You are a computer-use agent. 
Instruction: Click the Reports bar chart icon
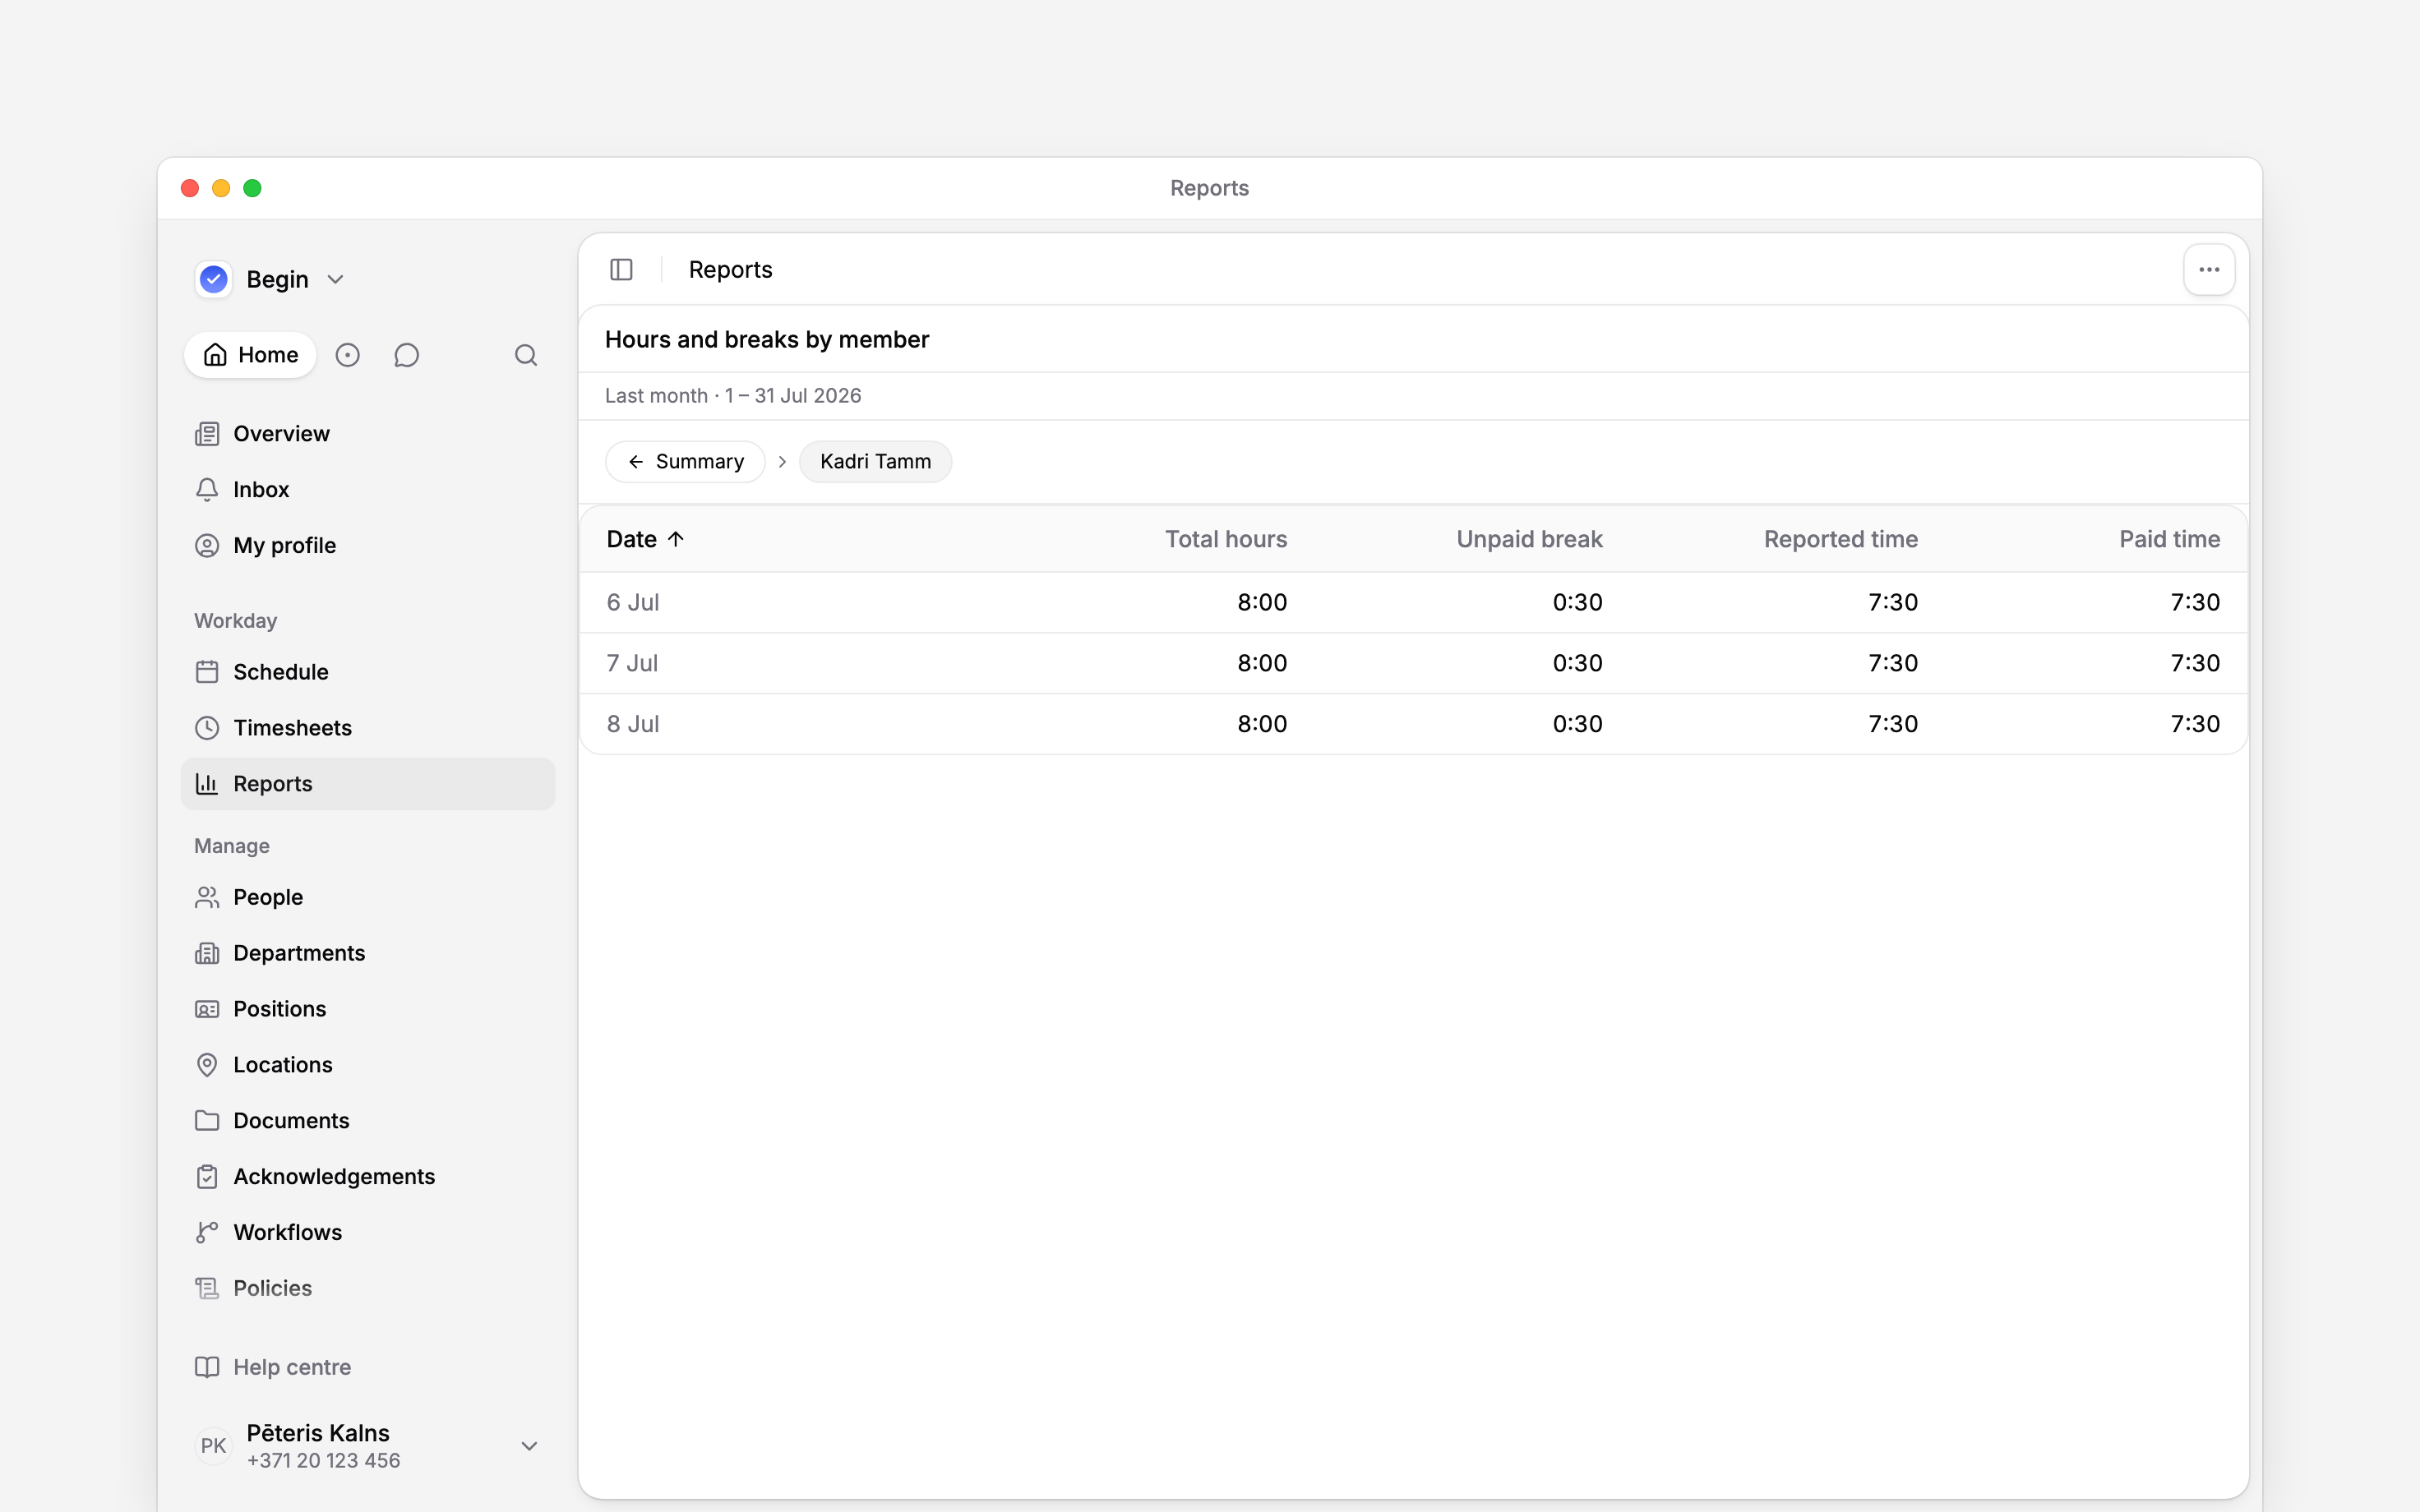(207, 784)
